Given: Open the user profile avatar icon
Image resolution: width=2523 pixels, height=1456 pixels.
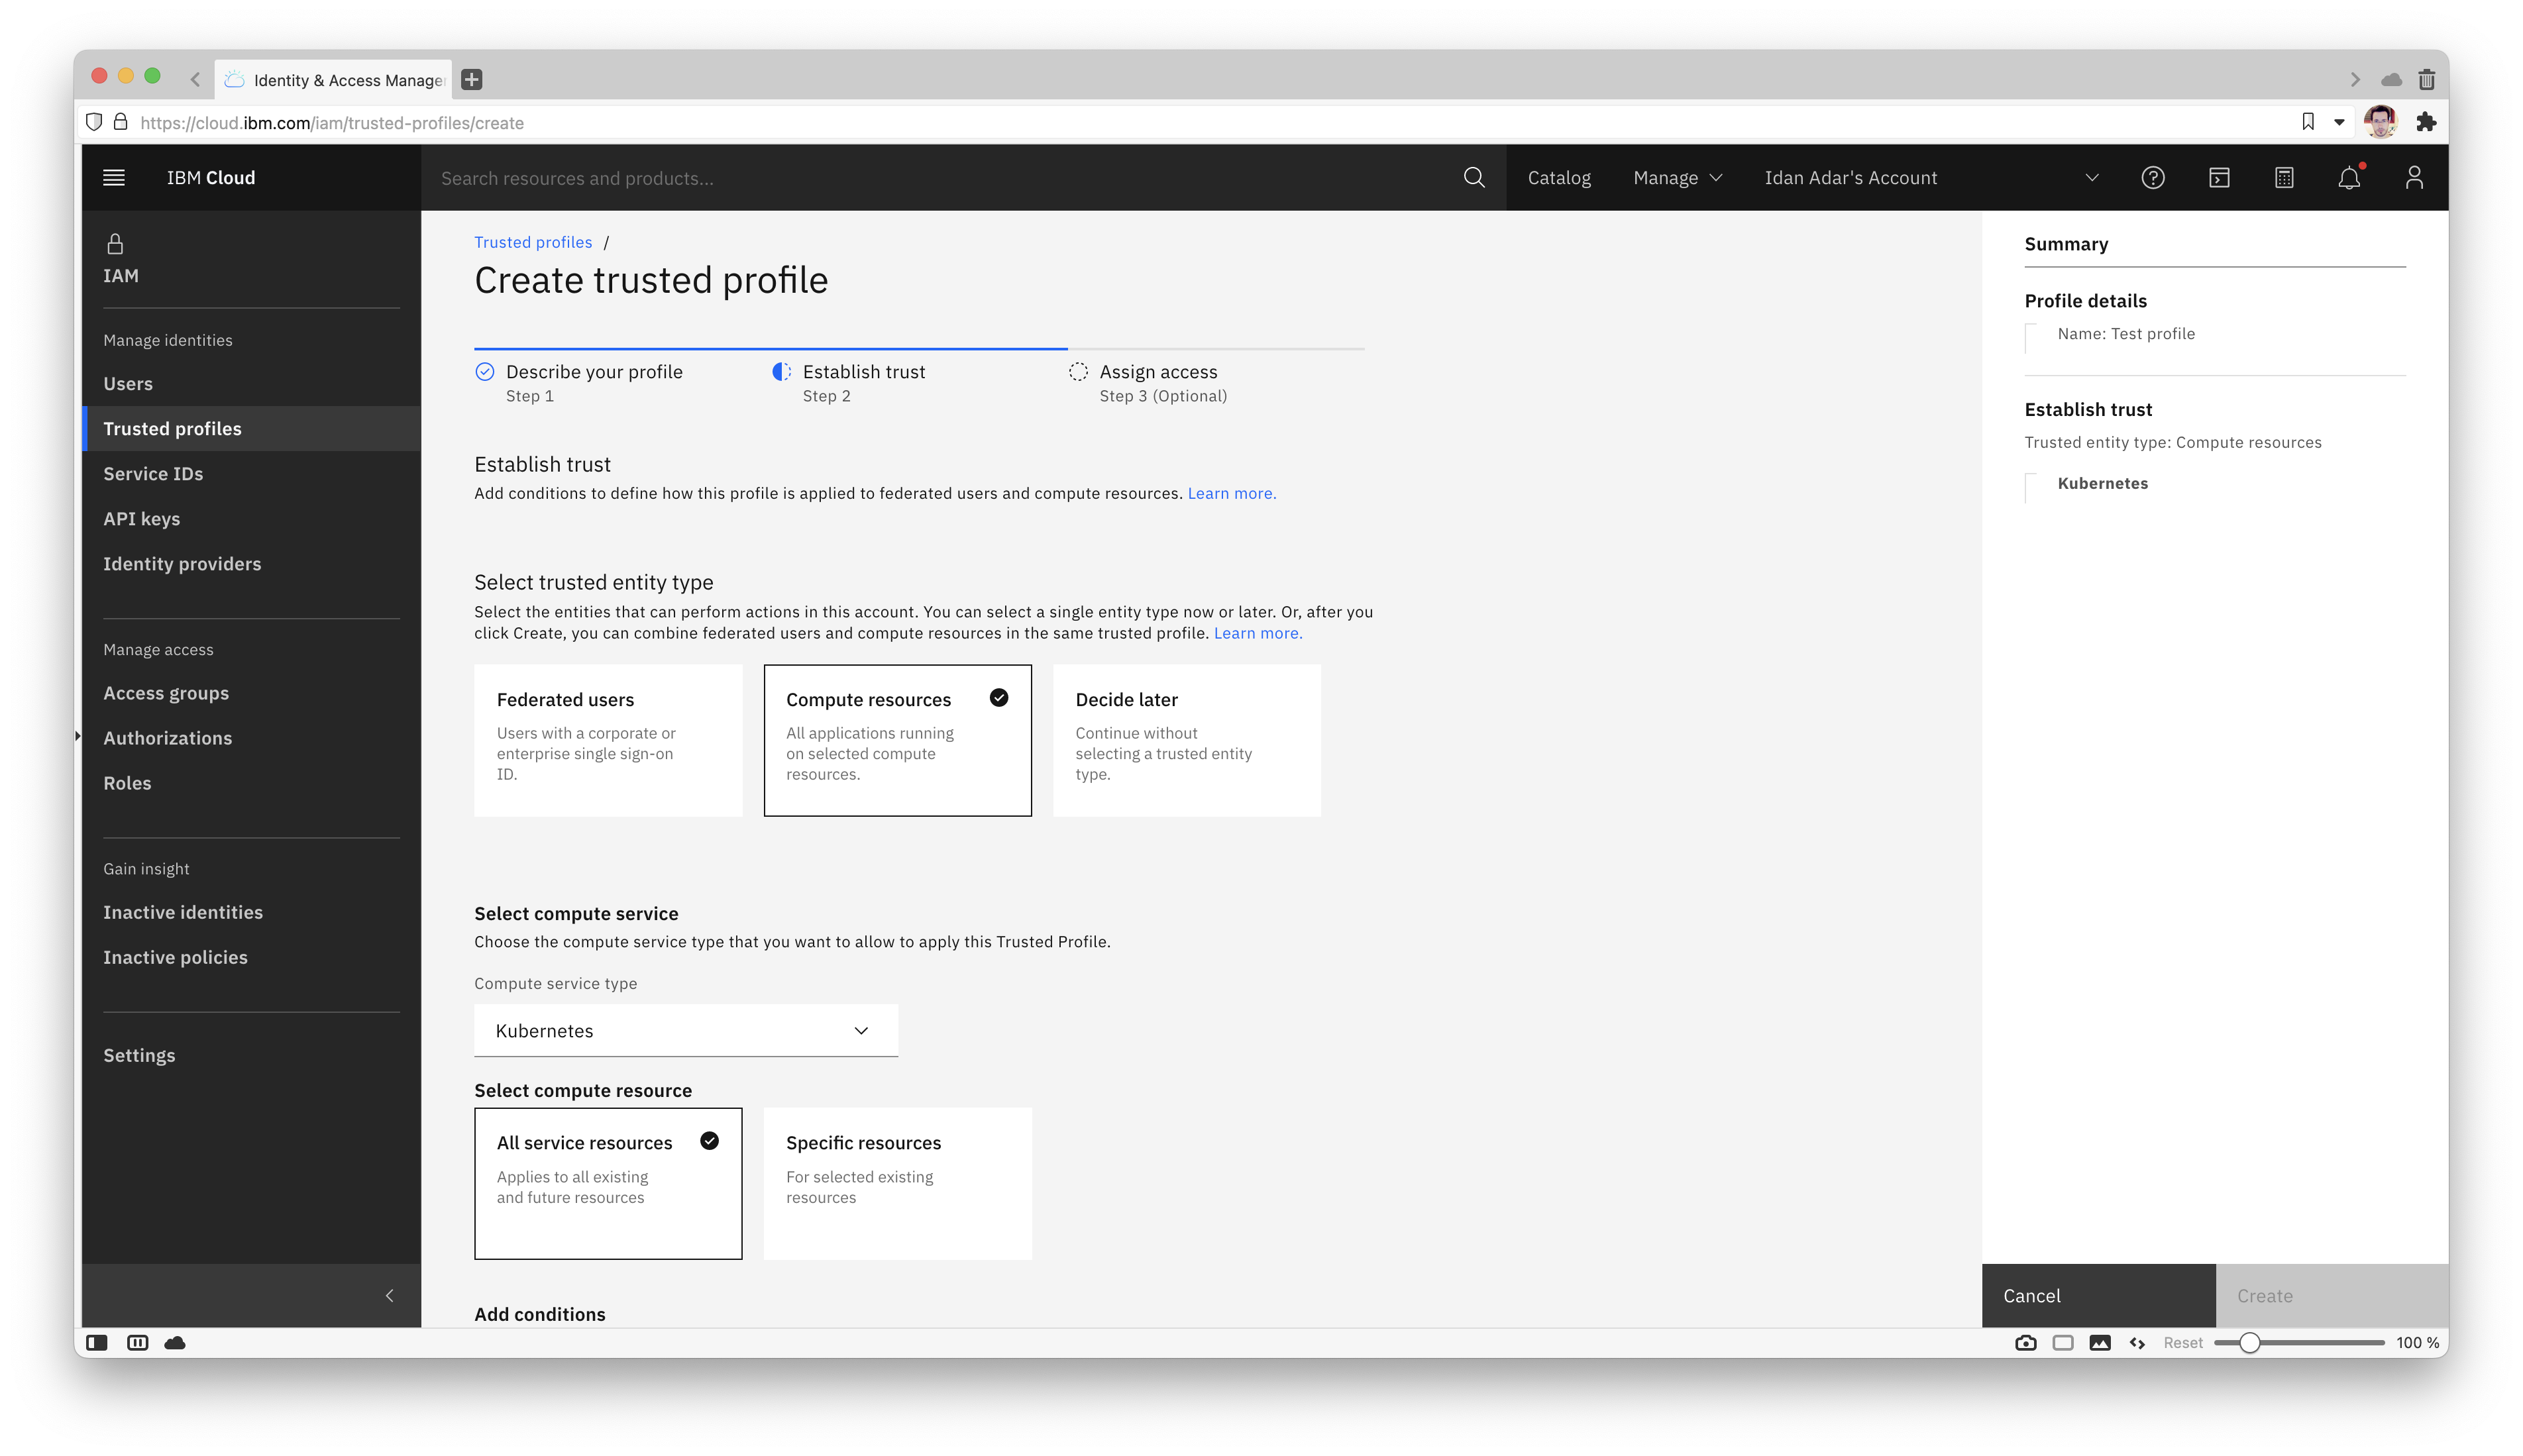Looking at the screenshot, I should click(x=2414, y=177).
